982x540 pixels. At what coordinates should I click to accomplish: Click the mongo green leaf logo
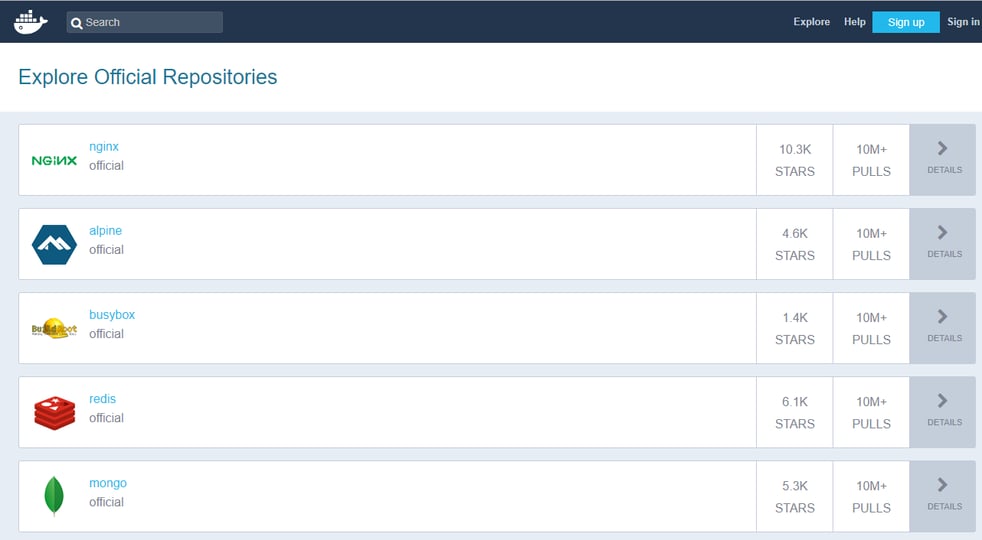[54, 496]
